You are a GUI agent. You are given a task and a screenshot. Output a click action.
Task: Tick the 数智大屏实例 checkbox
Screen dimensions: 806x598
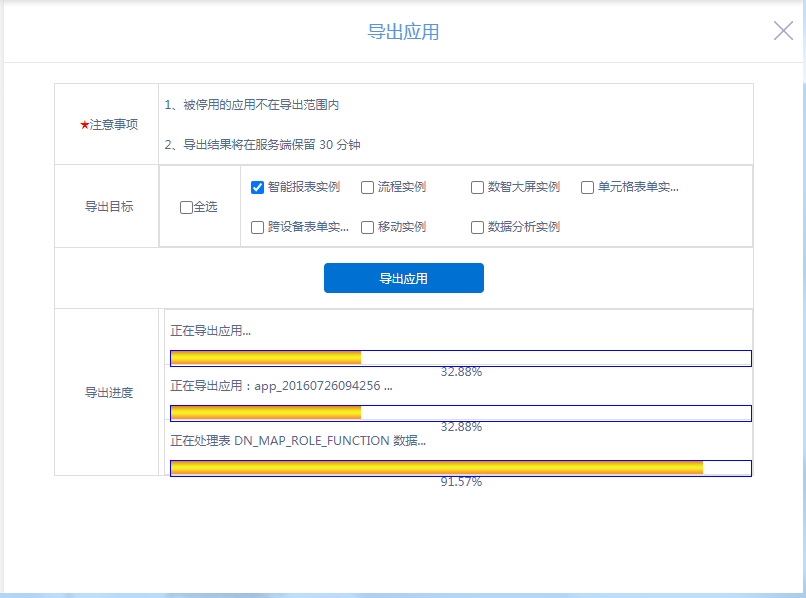[478, 187]
